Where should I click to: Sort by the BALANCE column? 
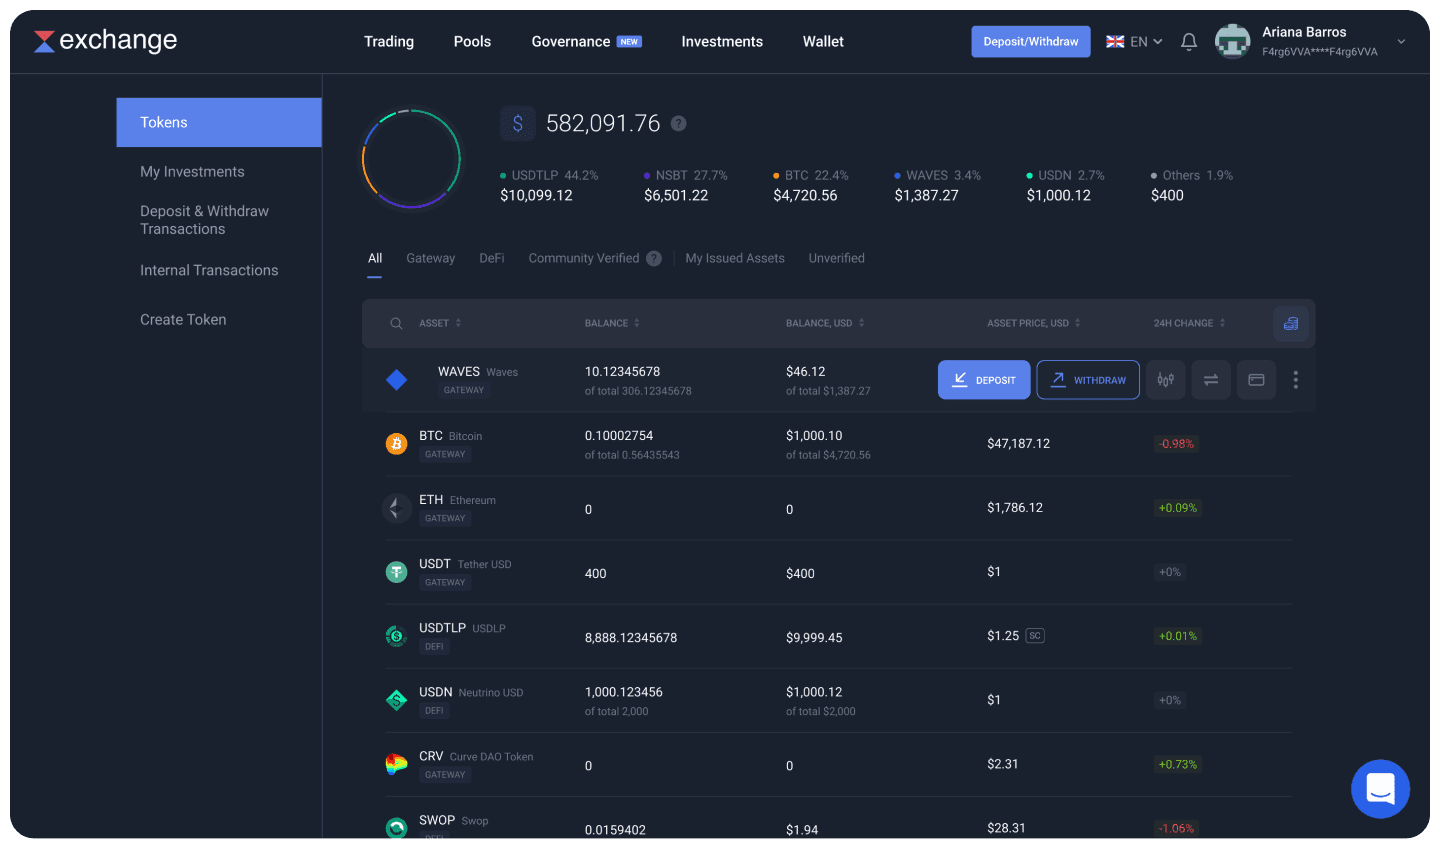612,323
